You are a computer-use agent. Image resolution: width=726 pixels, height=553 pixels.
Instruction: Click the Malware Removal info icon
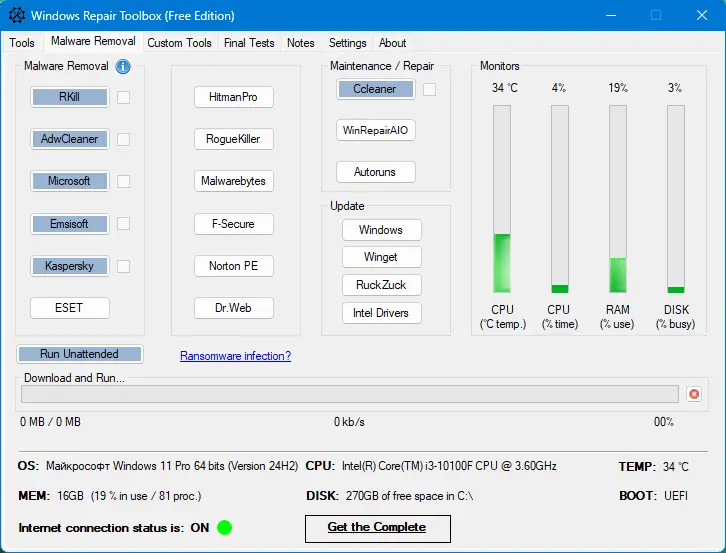pyautogui.click(x=123, y=67)
